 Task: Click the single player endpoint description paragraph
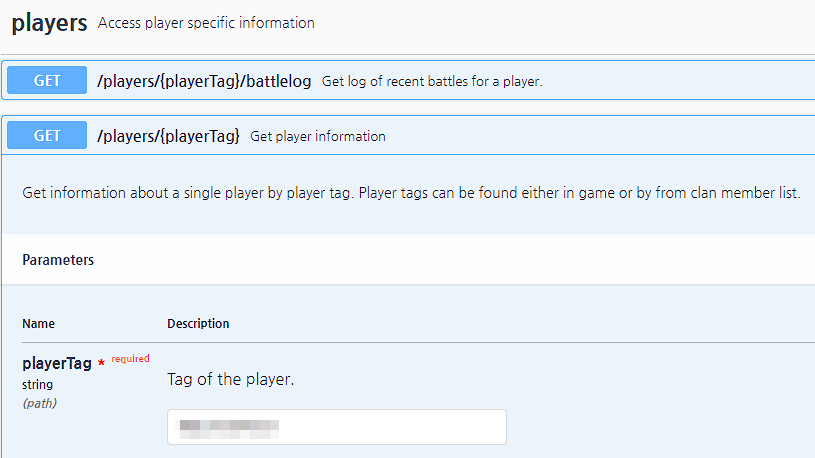click(x=411, y=193)
